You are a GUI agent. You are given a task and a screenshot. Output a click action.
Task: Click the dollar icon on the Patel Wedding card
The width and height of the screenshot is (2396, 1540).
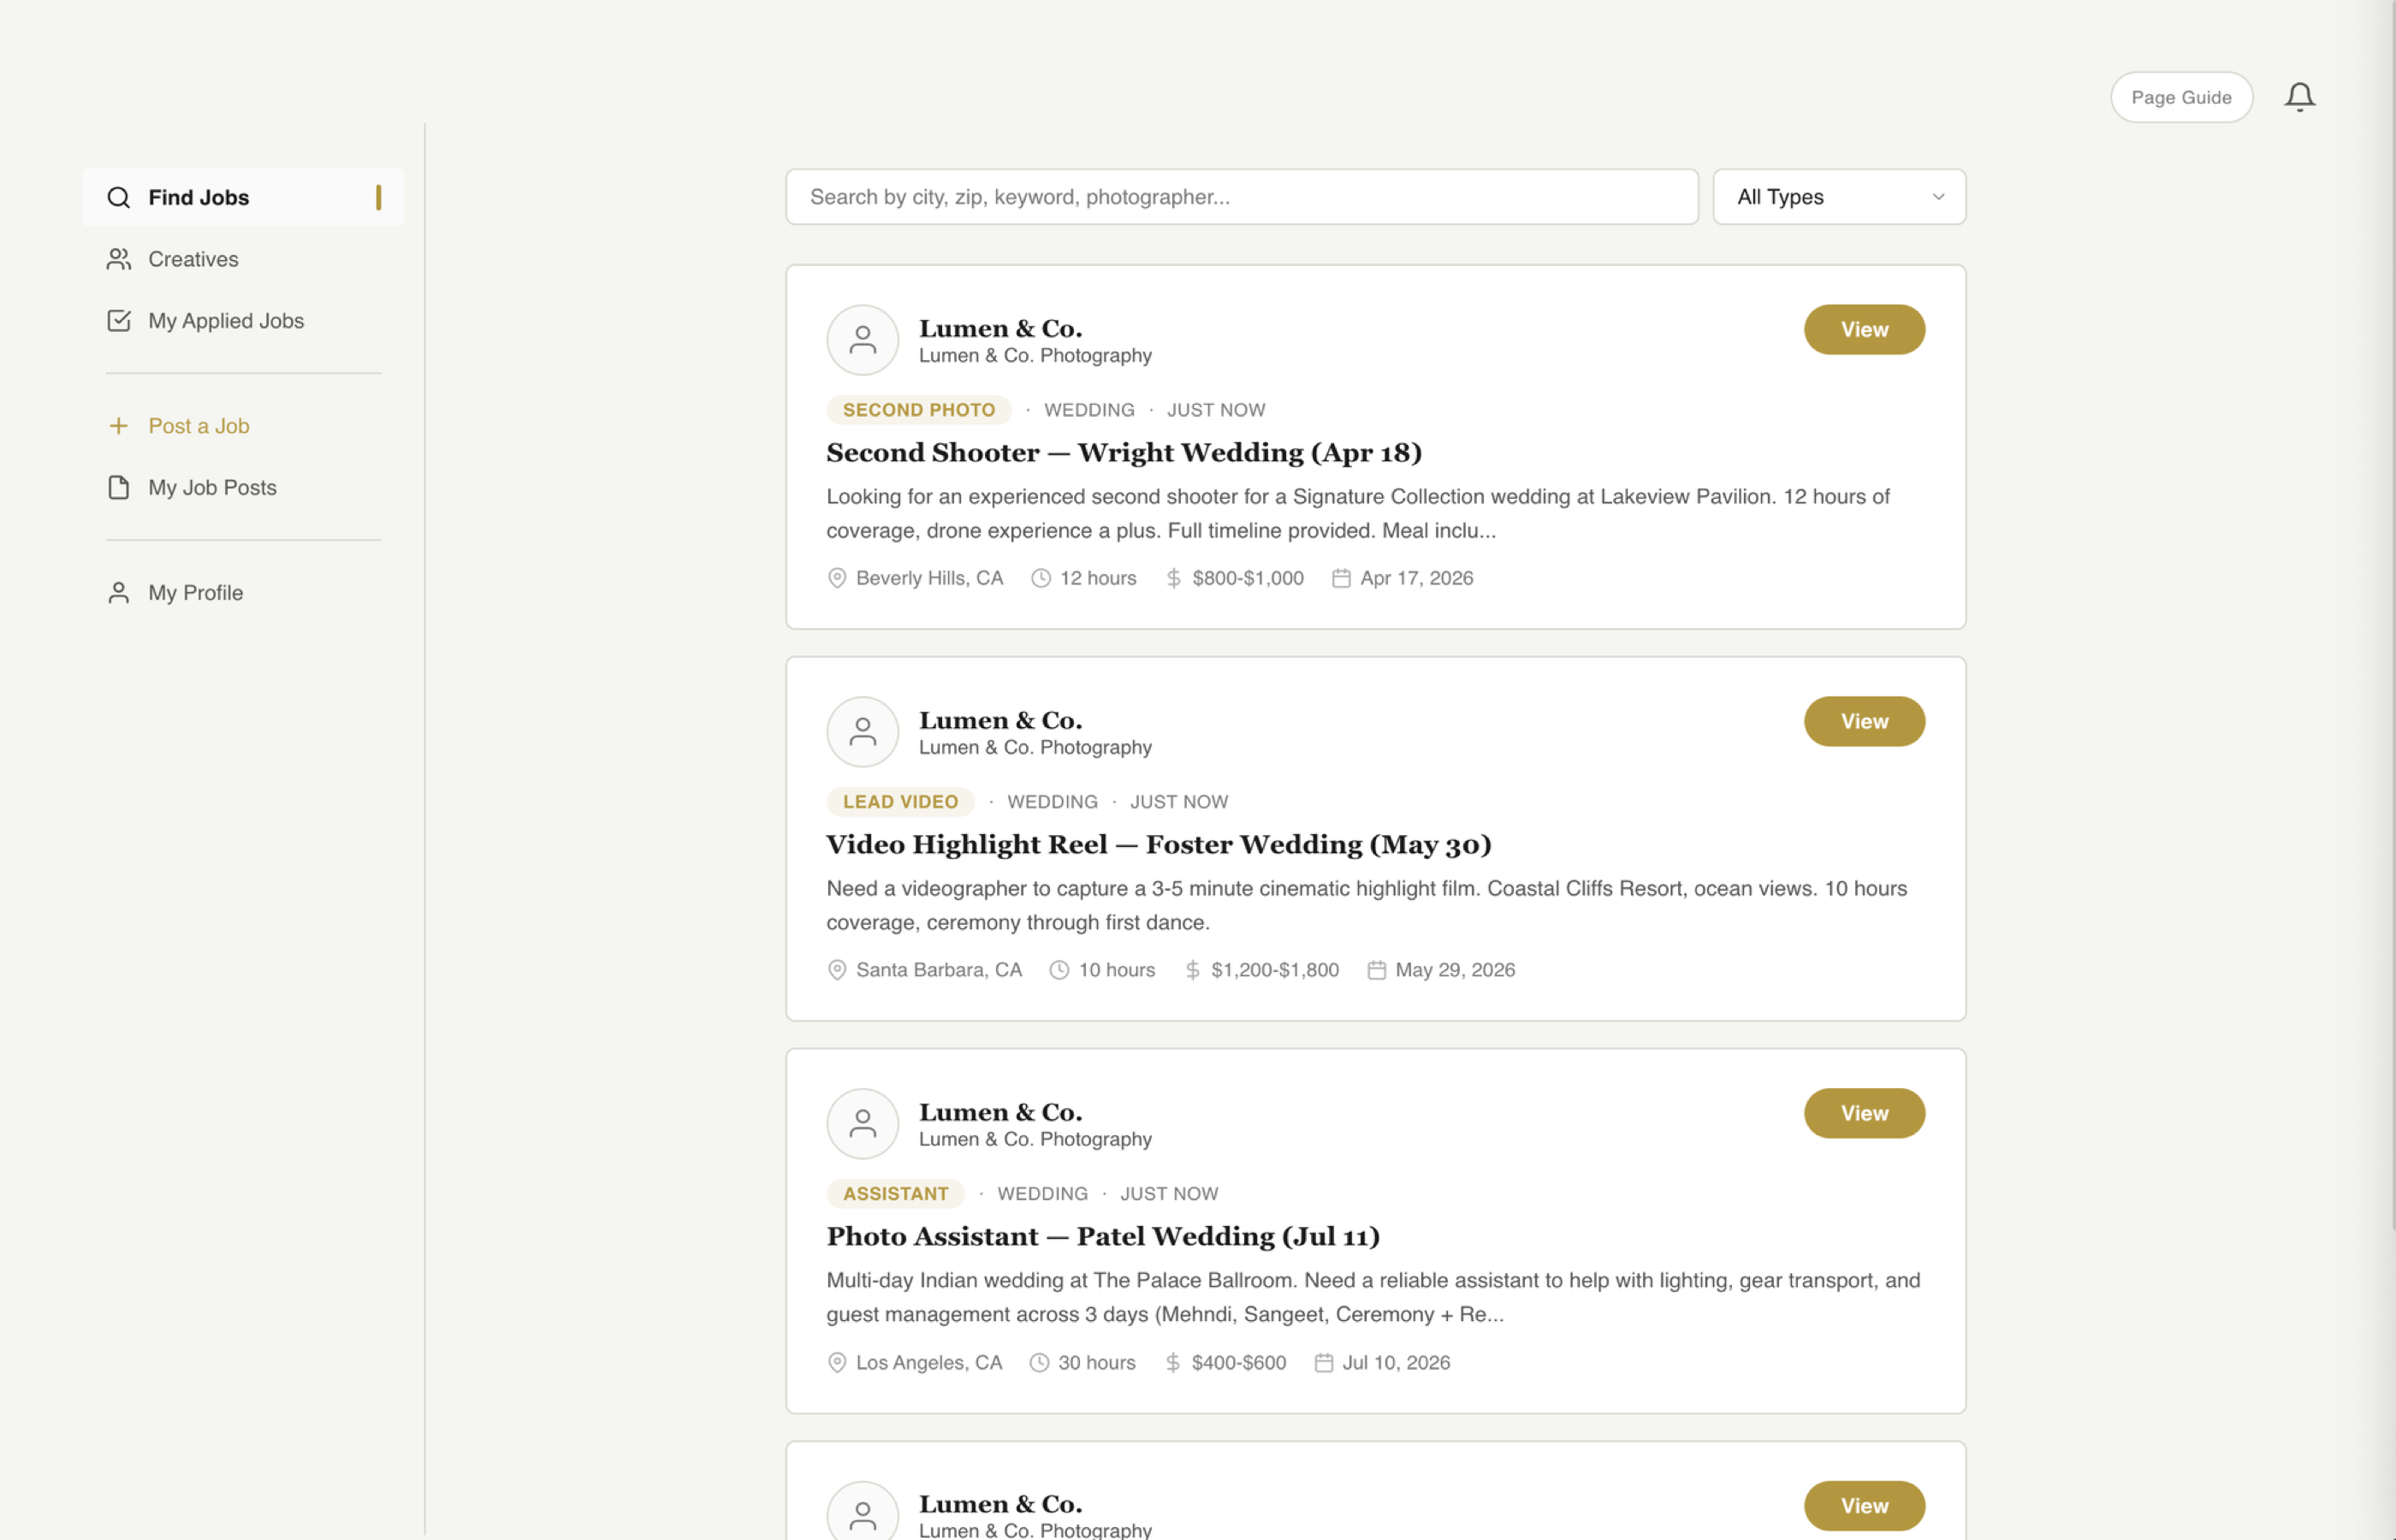pyautogui.click(x=1172, y=1362)
